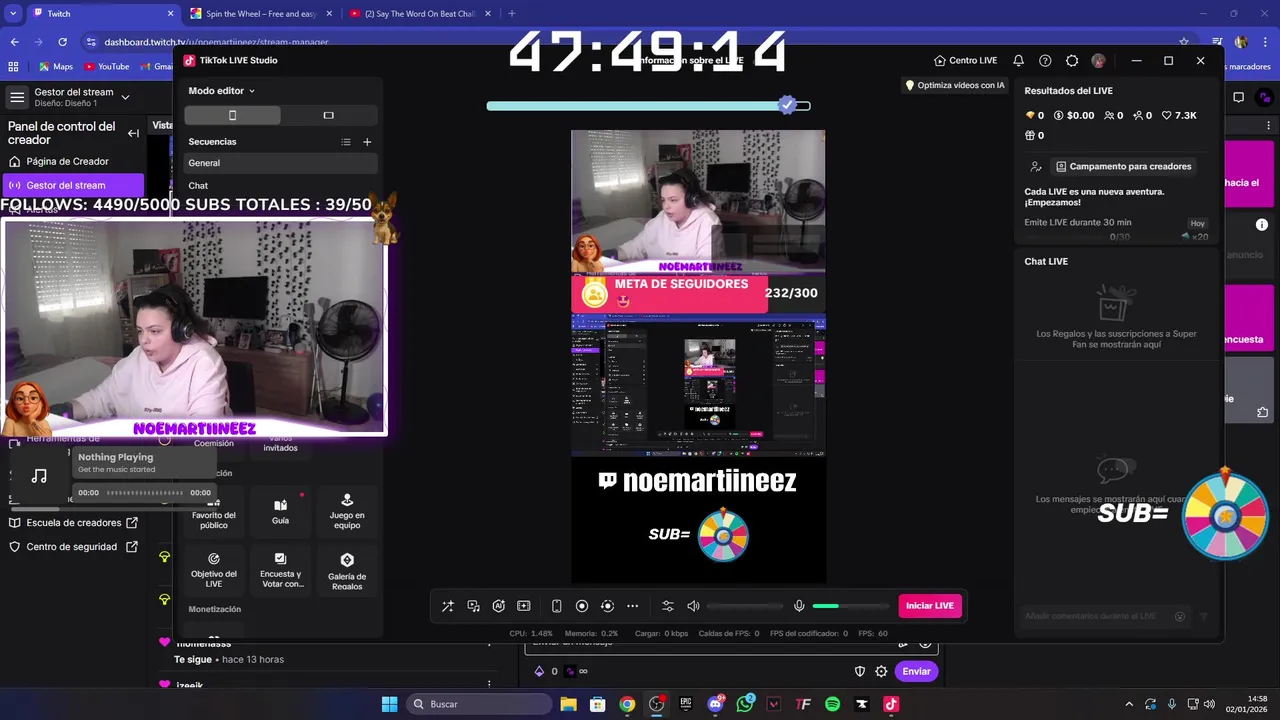Click the Chrome back arrow

click(x=15, y=42)
